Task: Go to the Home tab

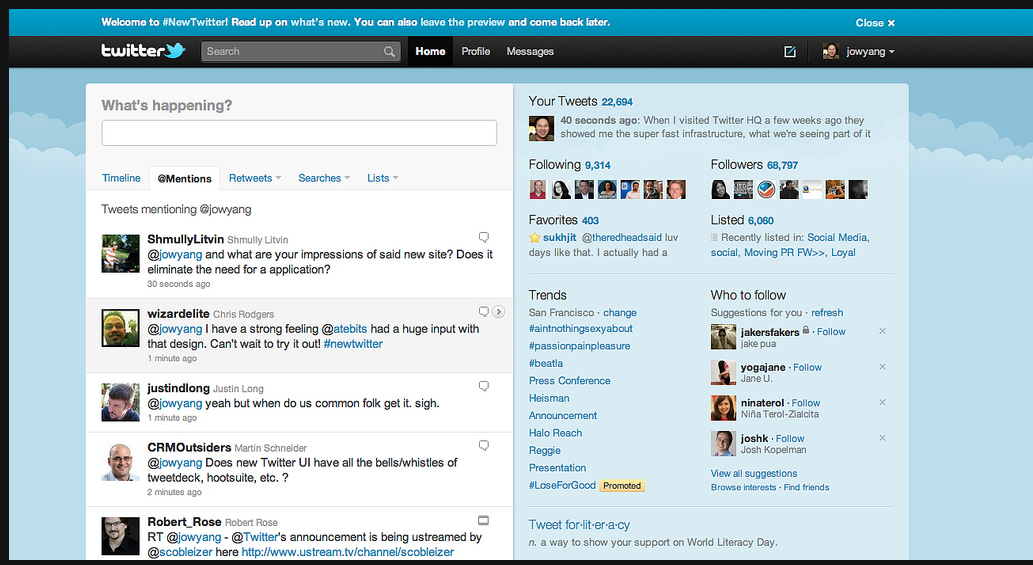Action: (430, 51)
